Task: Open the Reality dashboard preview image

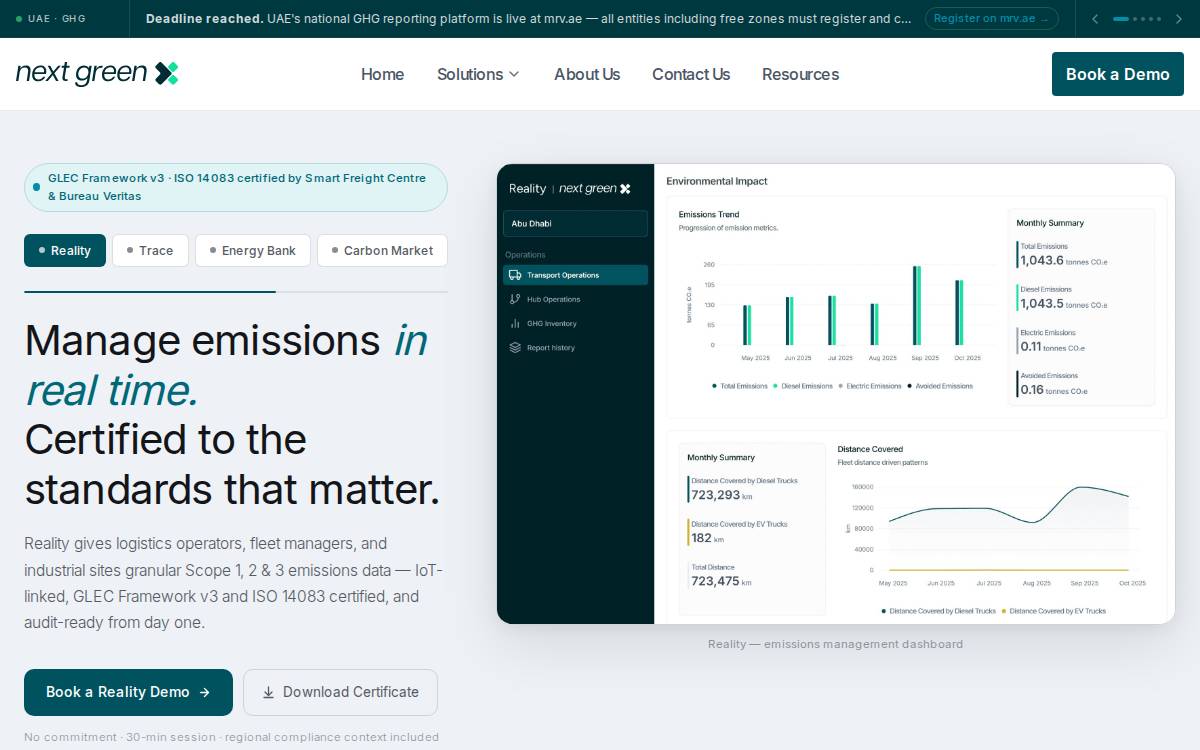Action: click(836, 394)
